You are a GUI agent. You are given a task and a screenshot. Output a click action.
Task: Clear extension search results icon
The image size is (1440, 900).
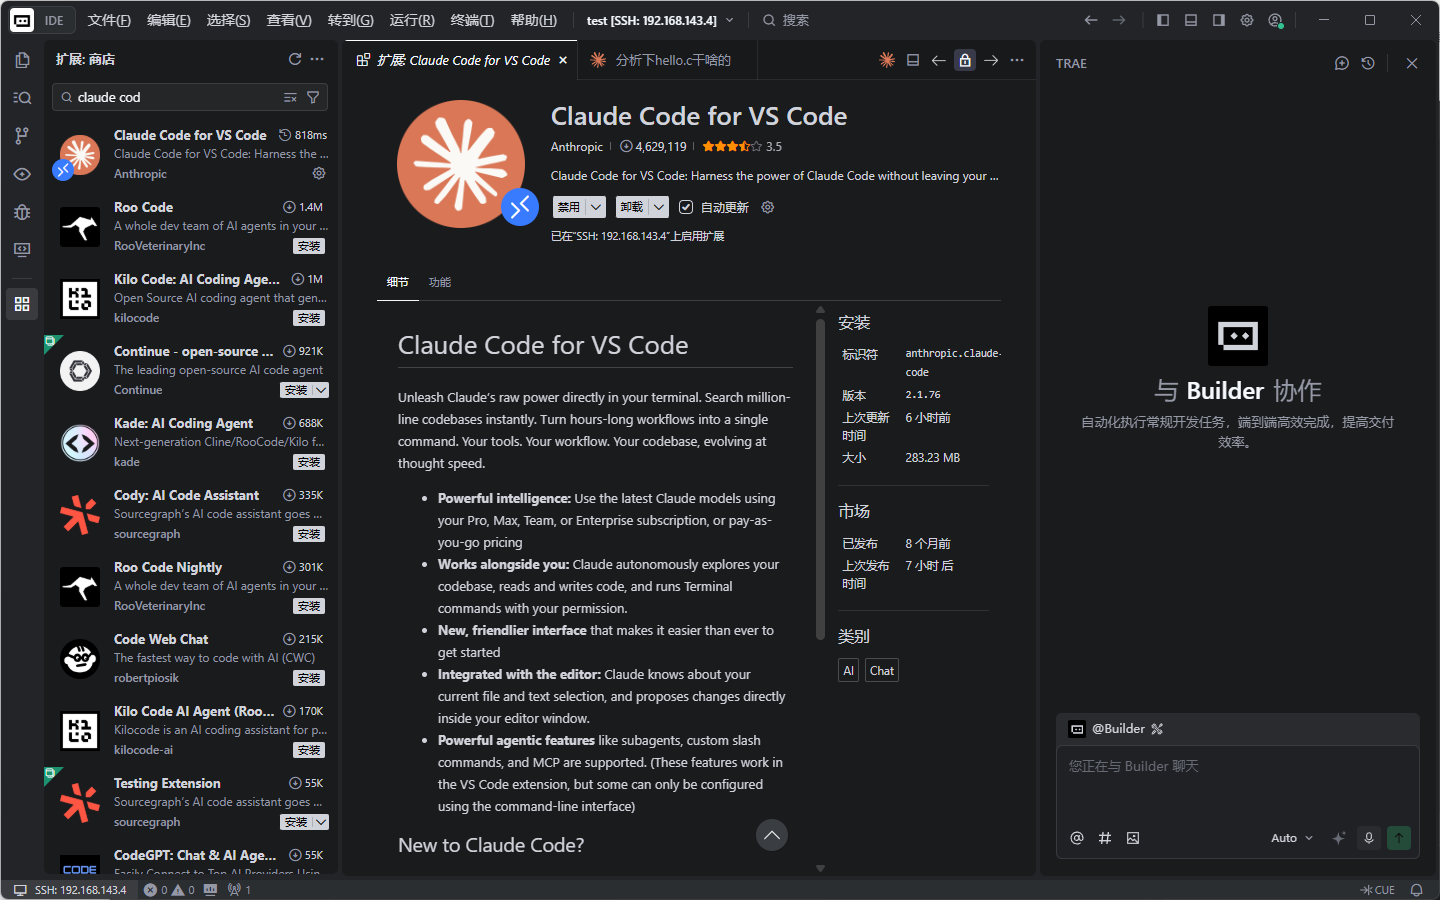(x=290, y=97)
